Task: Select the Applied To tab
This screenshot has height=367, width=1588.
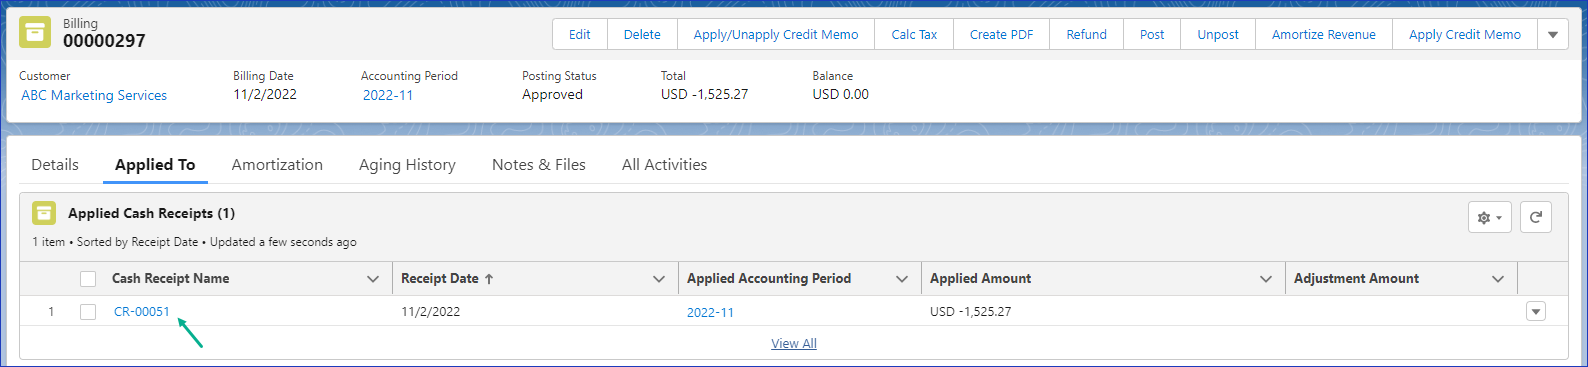Action: tap(155, 165)
